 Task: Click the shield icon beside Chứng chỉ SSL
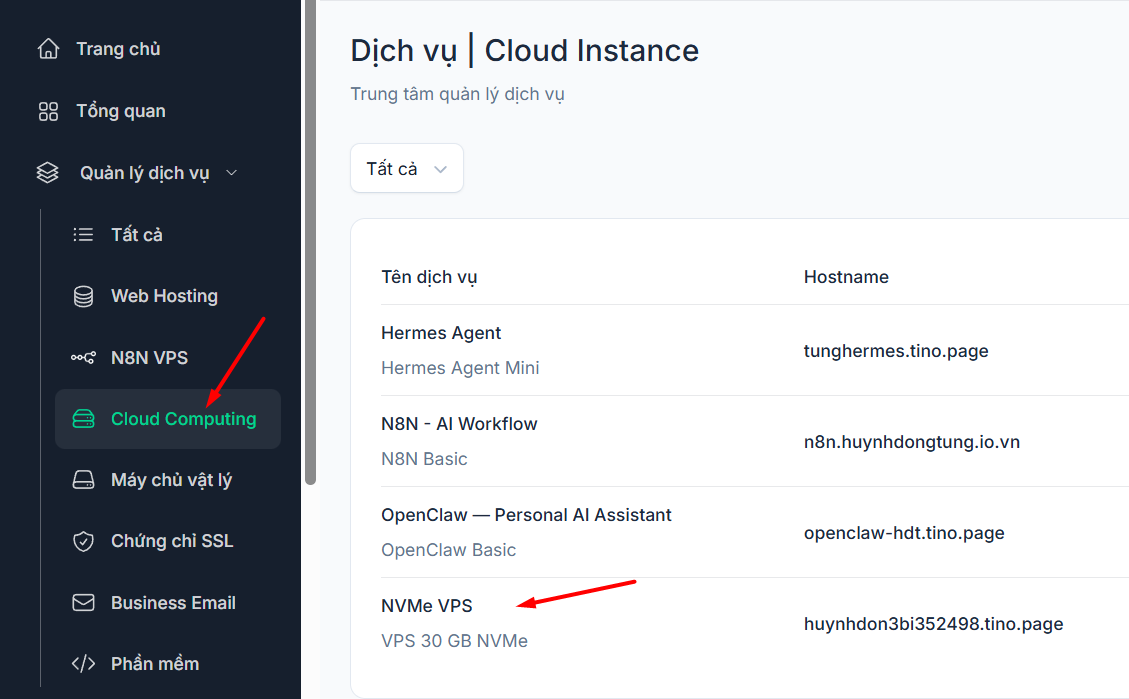click(x=84, y=541)
